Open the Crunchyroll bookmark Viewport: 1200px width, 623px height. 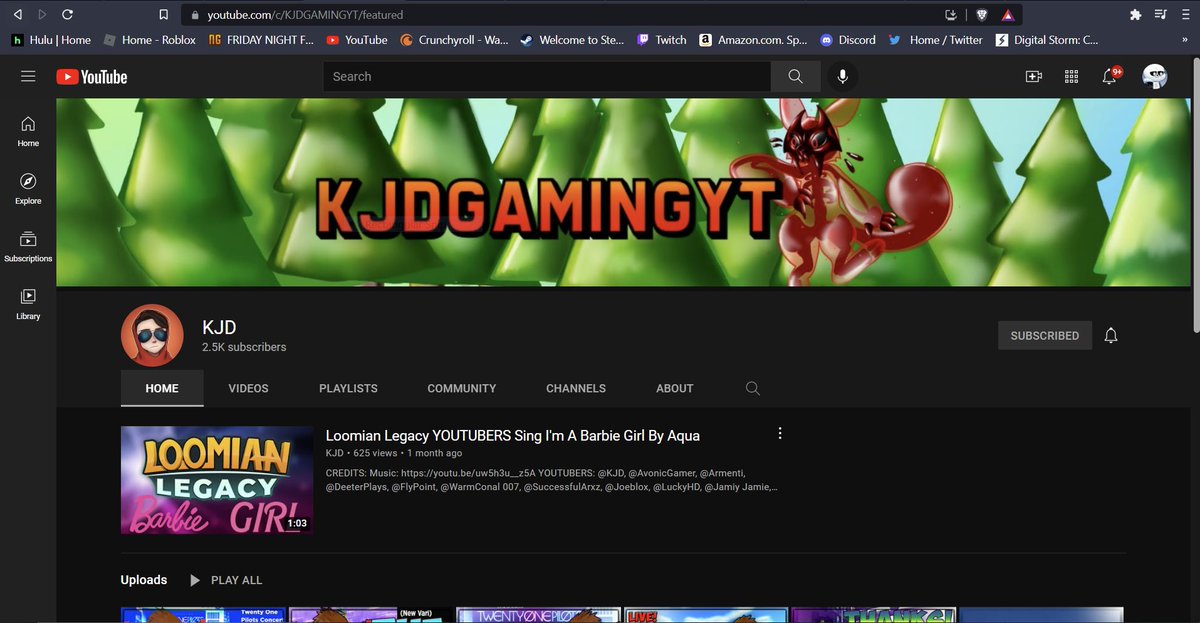click(x=454, y=40)
